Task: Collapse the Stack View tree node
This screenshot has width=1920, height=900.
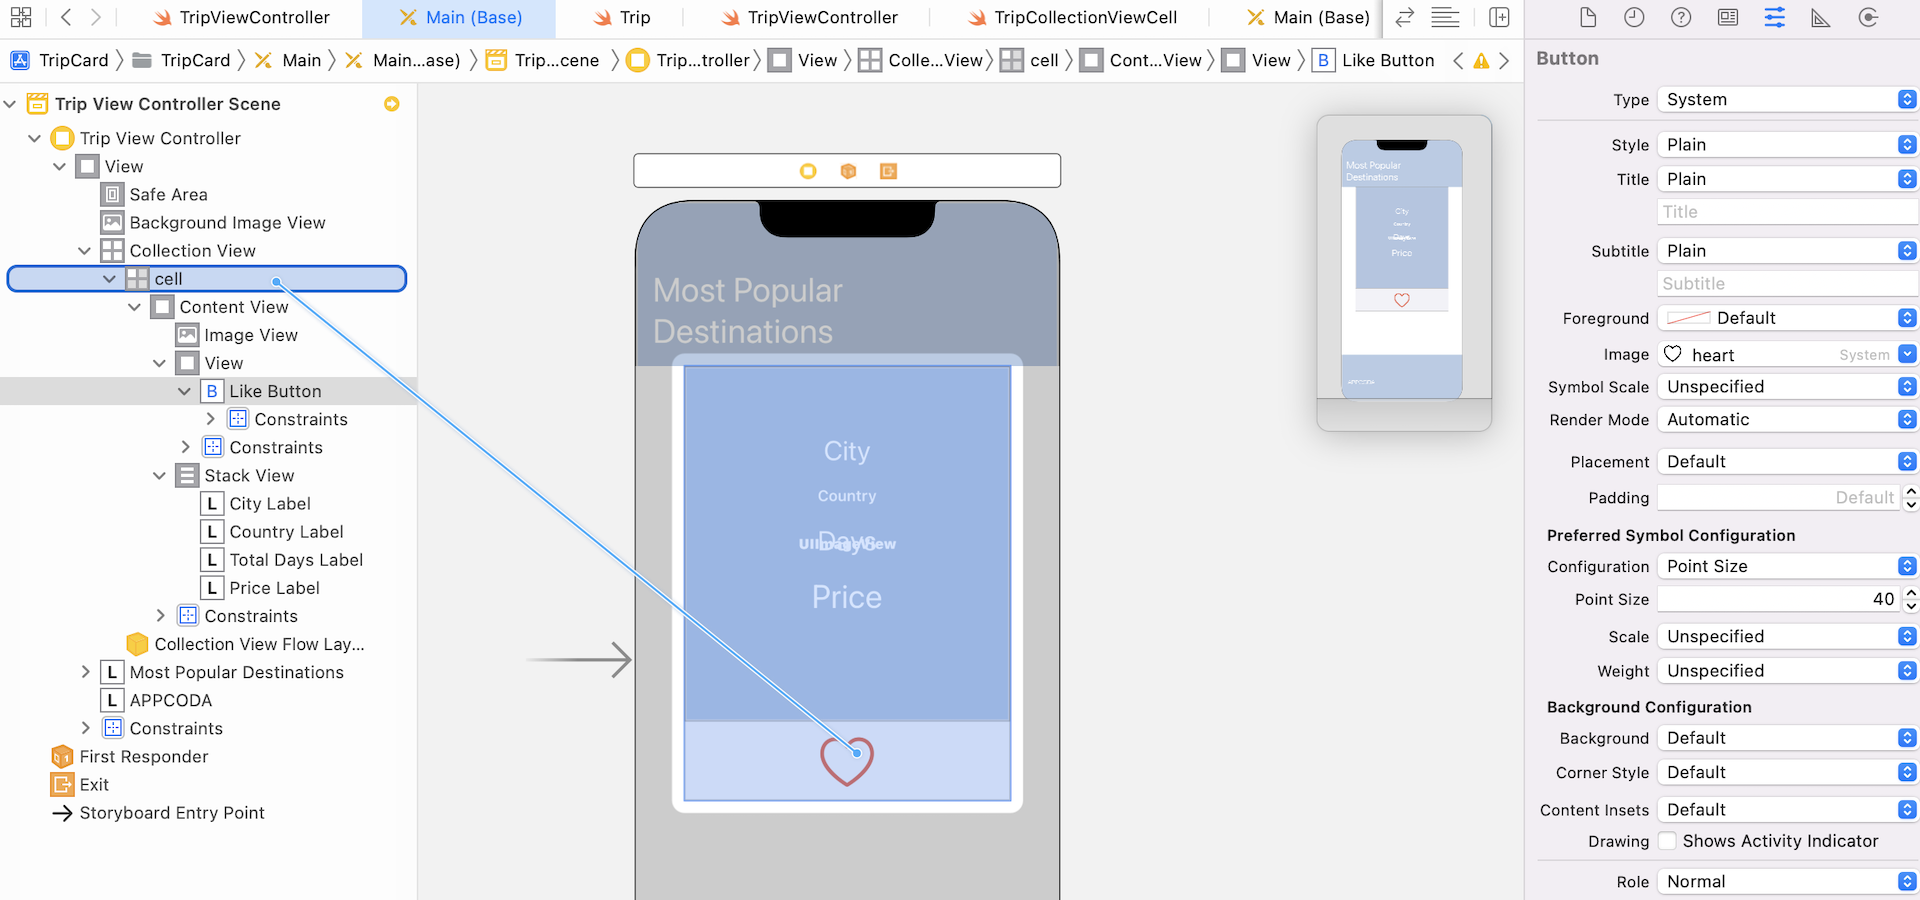Action: 160,476
